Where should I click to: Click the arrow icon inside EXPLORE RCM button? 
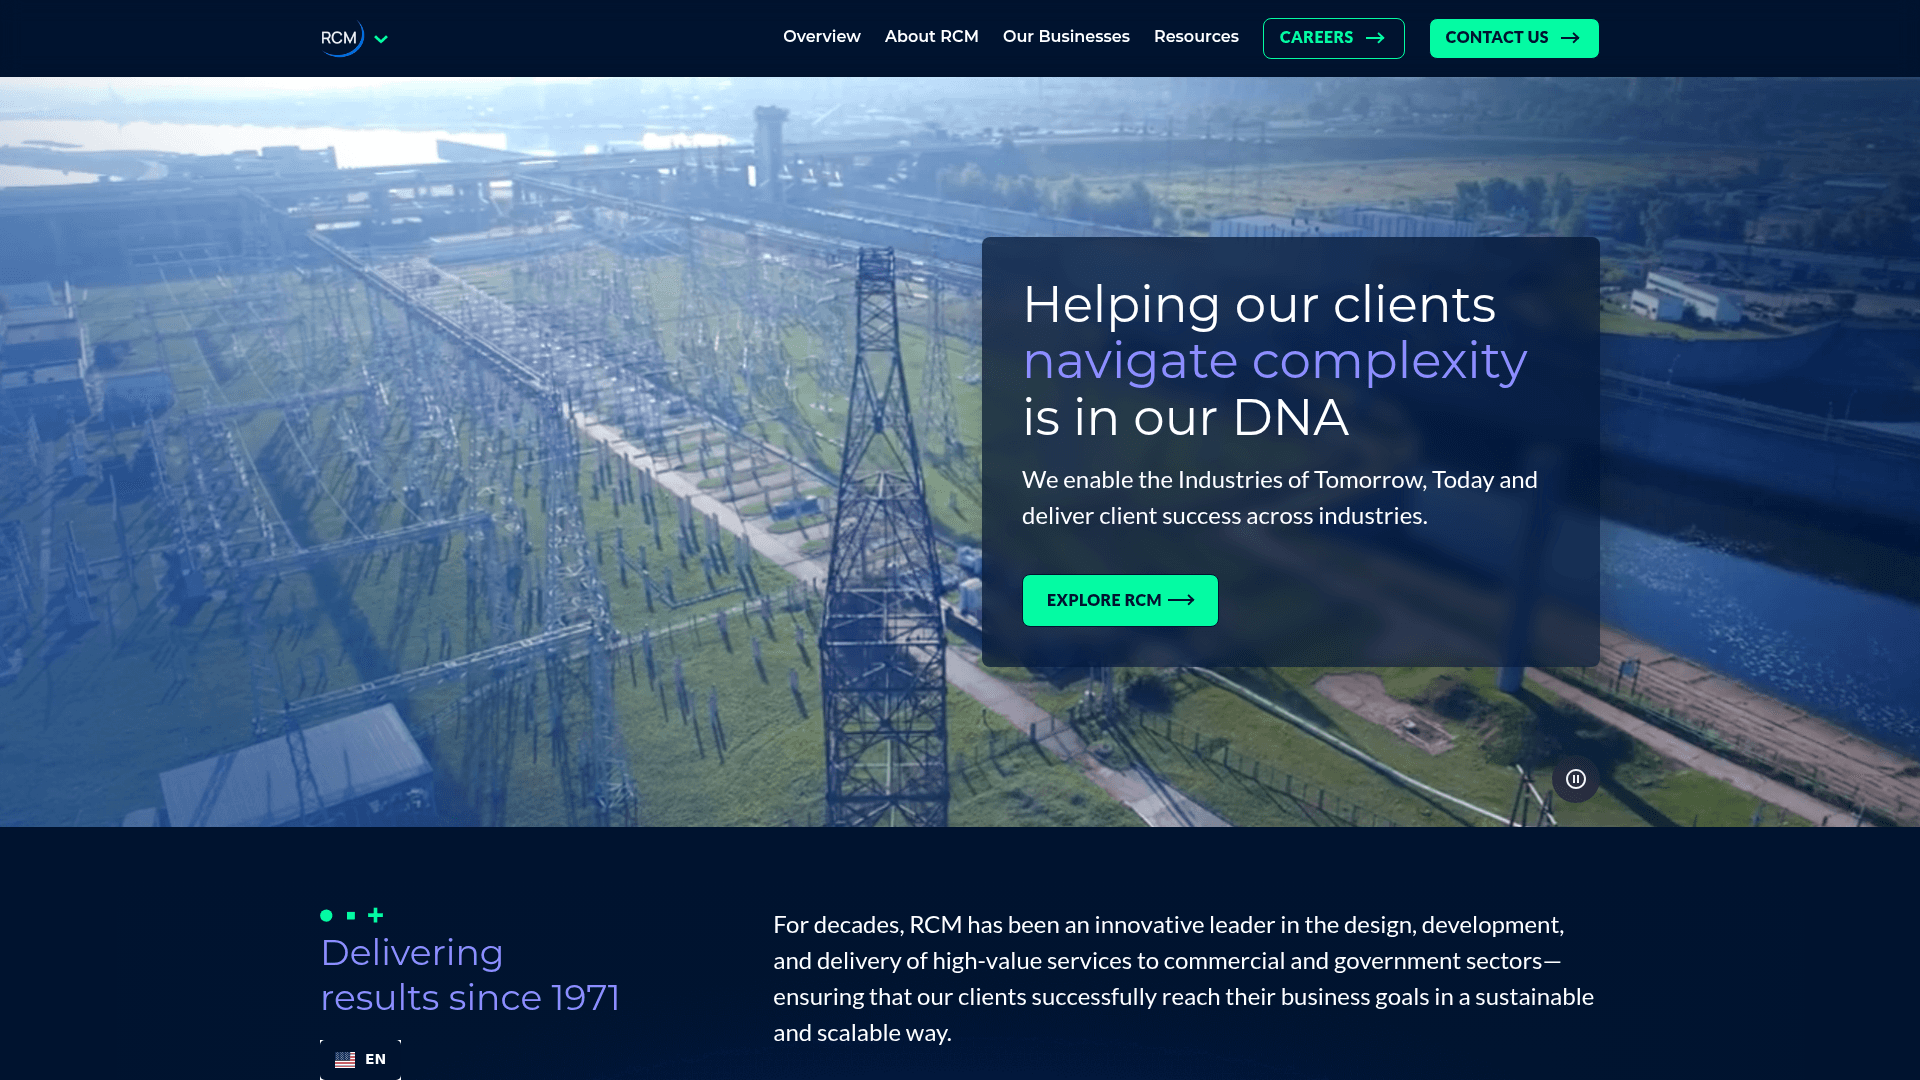pos(1183,600)
